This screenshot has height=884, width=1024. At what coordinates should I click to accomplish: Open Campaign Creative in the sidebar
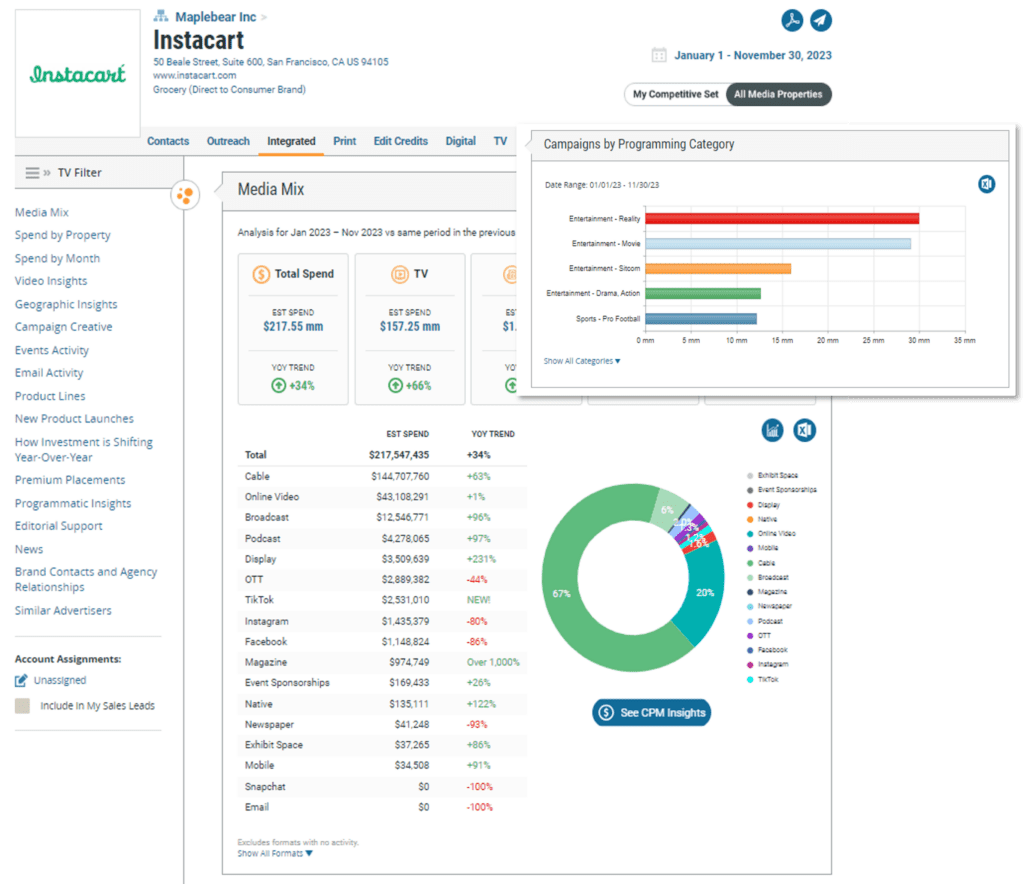point(63,327)
